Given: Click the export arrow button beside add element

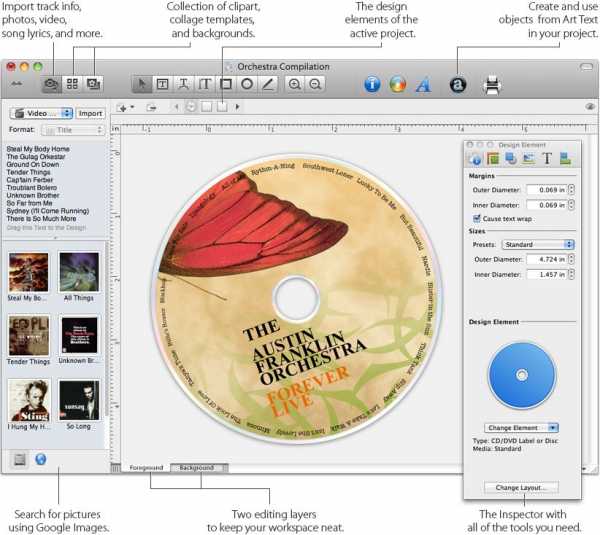Looking at the screenshot, I should tap(152, 108).
